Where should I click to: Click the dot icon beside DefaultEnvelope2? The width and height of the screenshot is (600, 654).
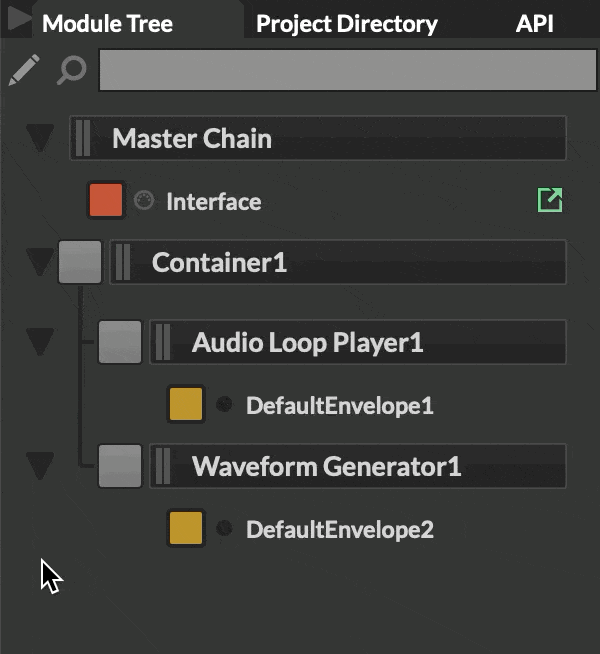coord(224,528)
